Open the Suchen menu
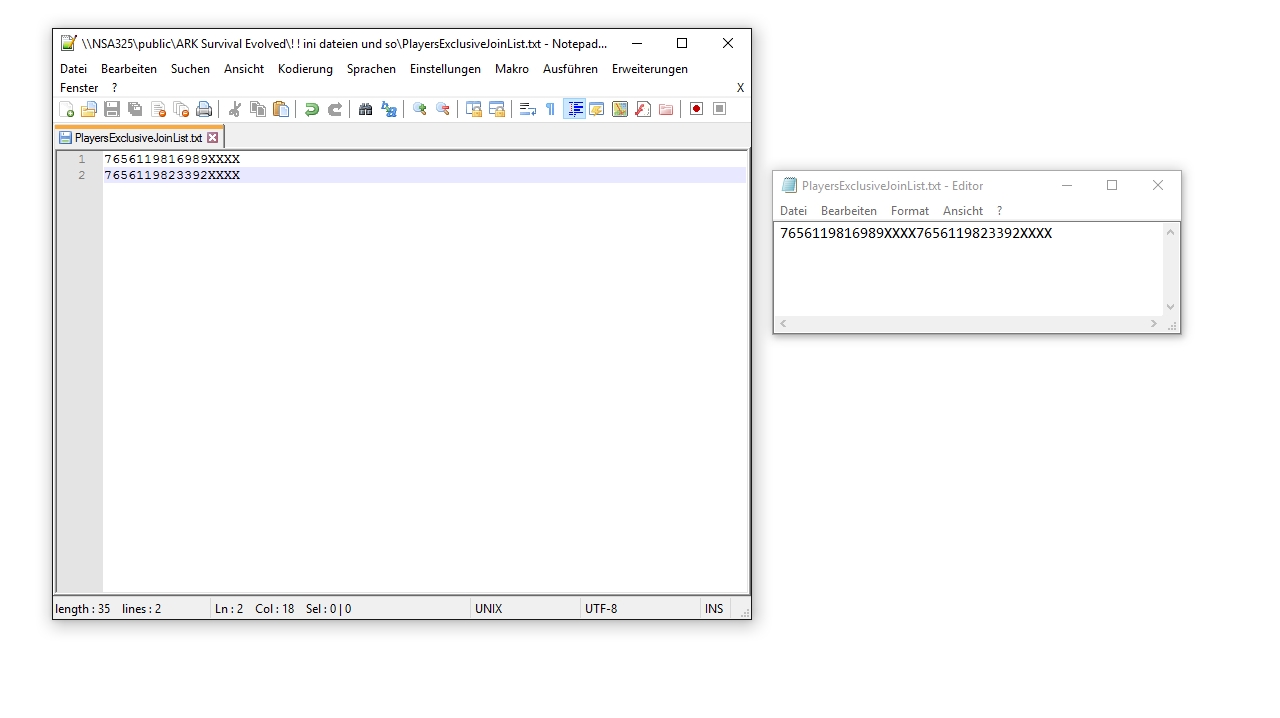 coord(190,69)
